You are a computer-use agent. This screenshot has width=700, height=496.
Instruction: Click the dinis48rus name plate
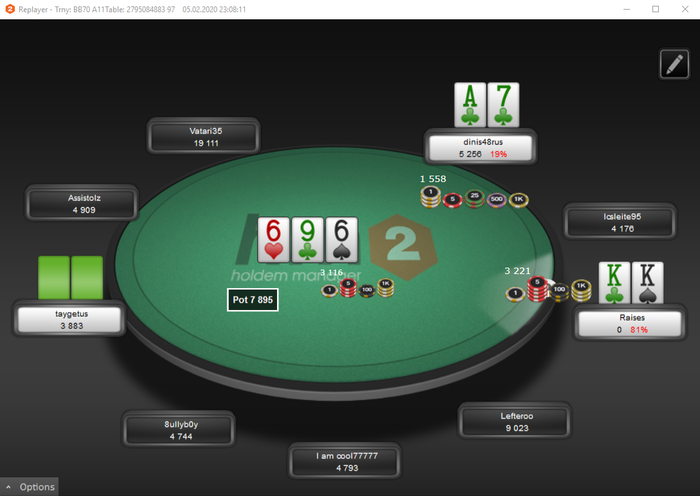[x=481, y=148]
